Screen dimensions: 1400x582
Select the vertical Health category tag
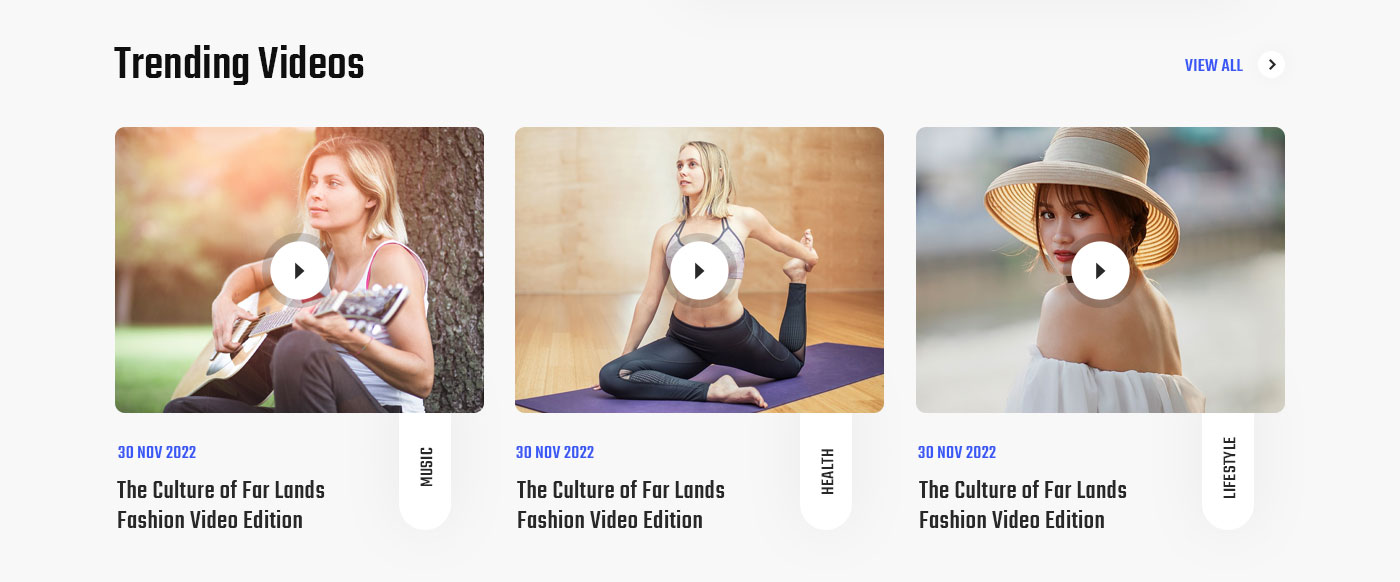(x=827, y=470)
